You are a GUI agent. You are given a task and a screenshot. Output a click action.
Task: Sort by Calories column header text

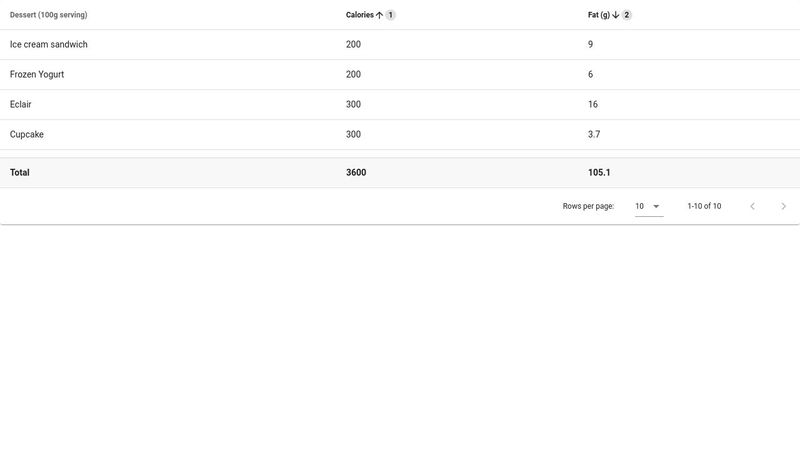[360, 15]
